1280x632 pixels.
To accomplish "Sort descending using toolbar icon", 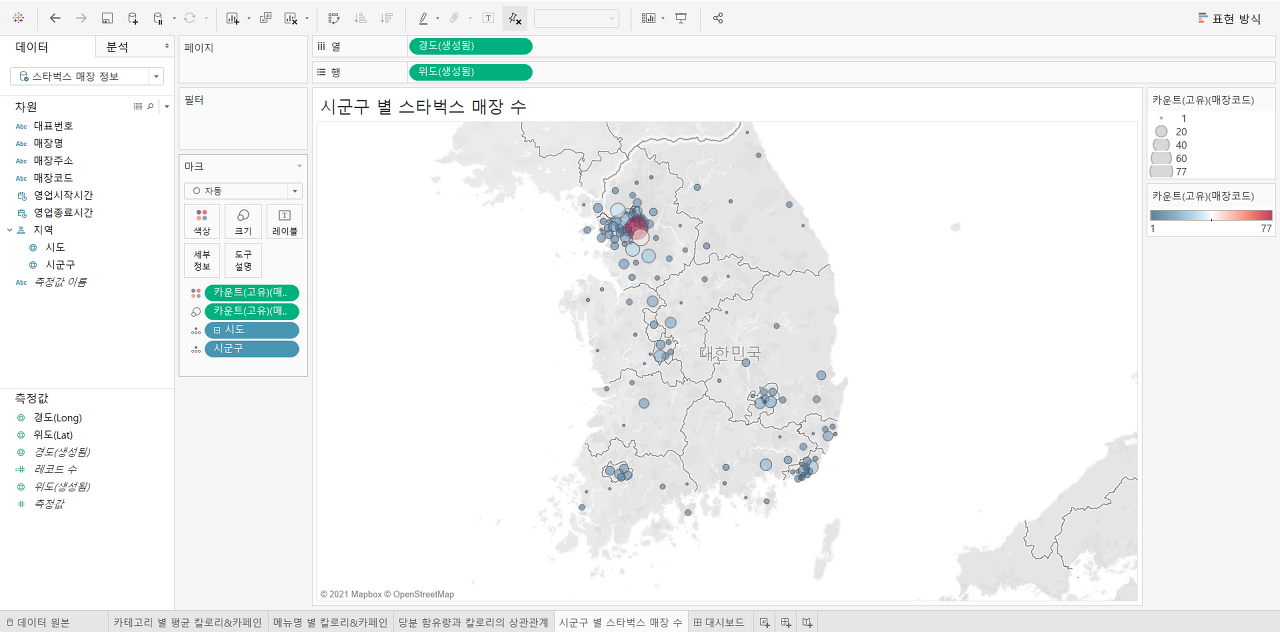I will [386, 18].
